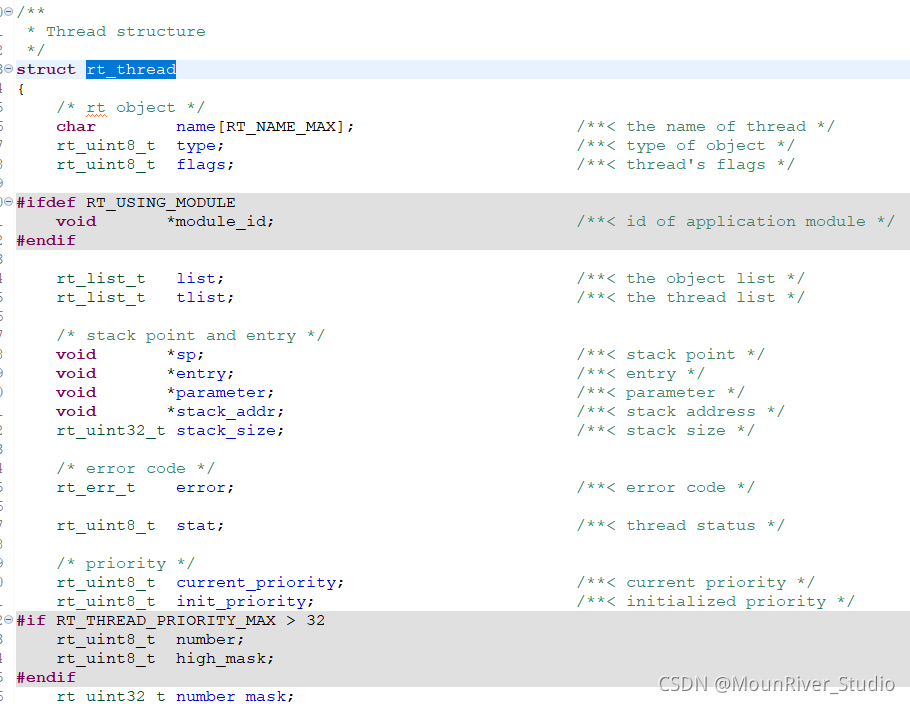Click the high_mask field identifier
The width and height of the screenshot is (910, 704).
[x=221, y=659]
